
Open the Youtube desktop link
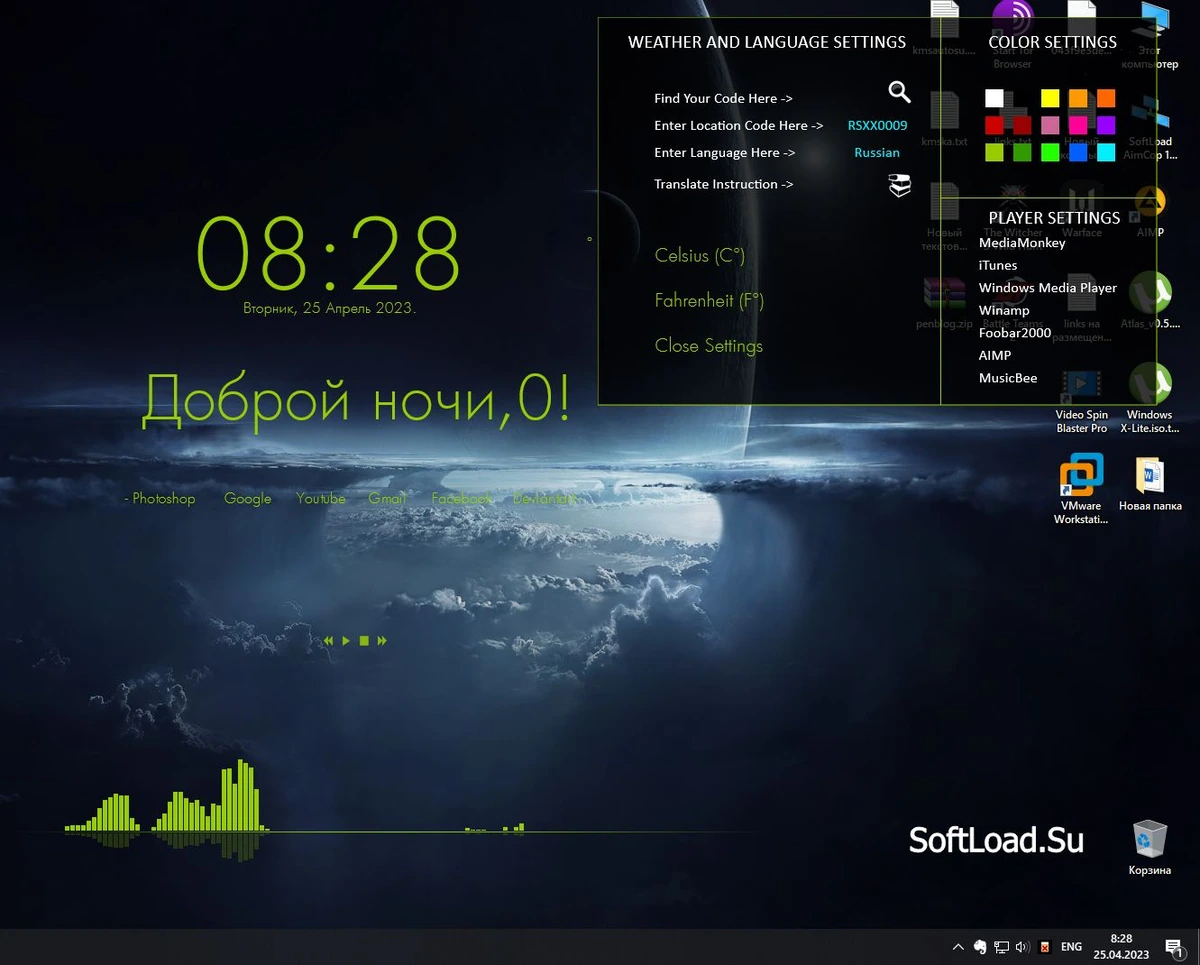[321, 498]
